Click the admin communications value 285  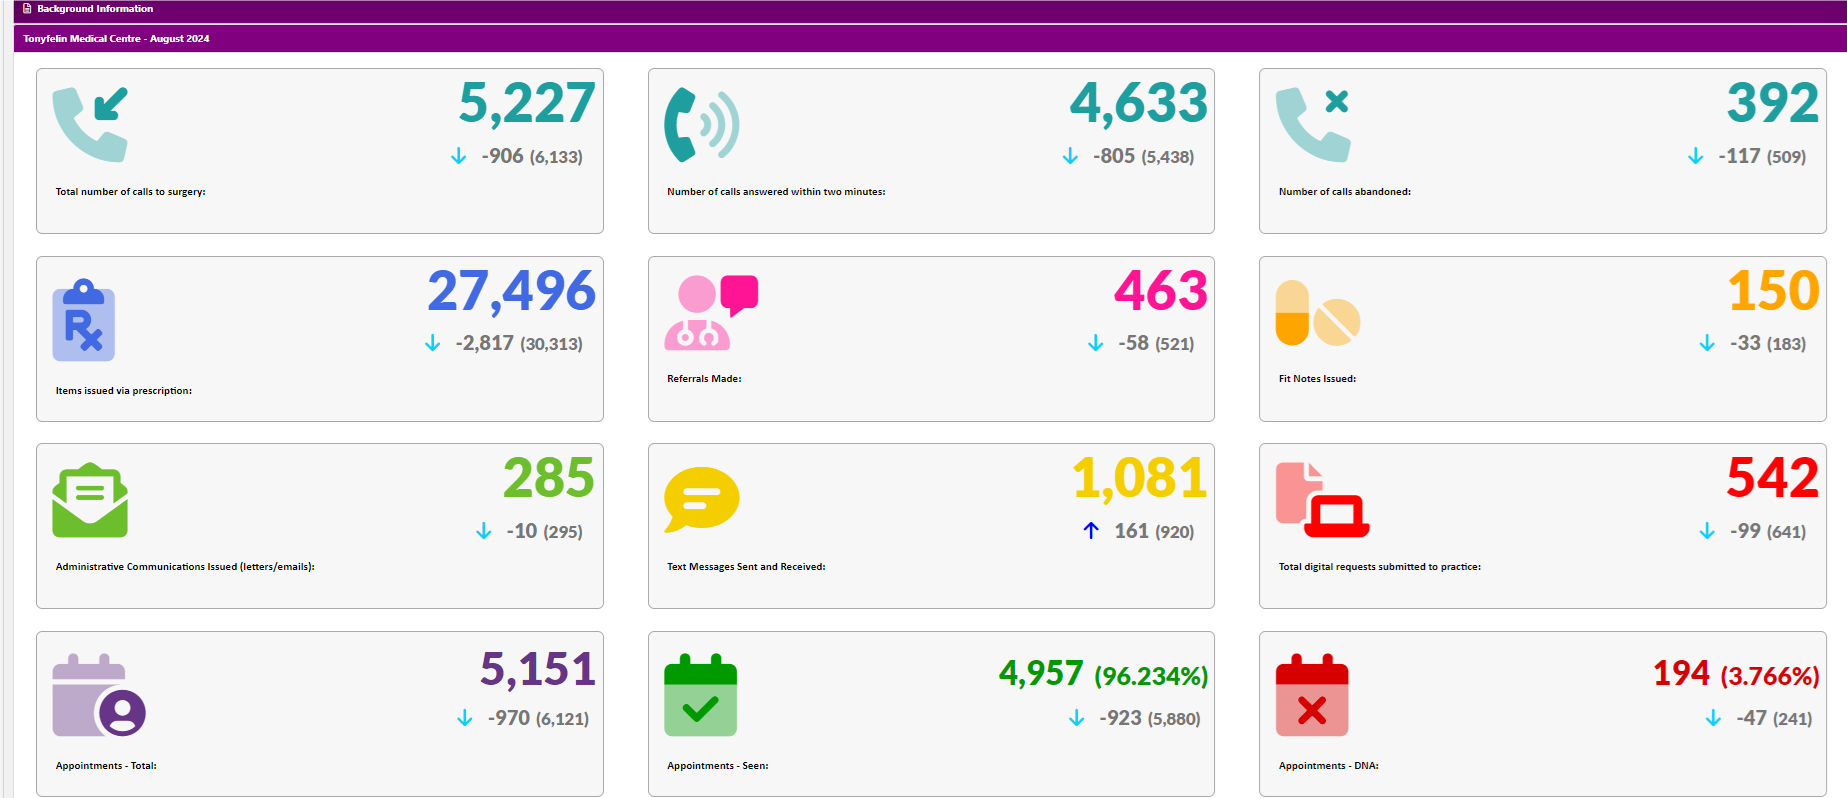[x=549, y=478]
